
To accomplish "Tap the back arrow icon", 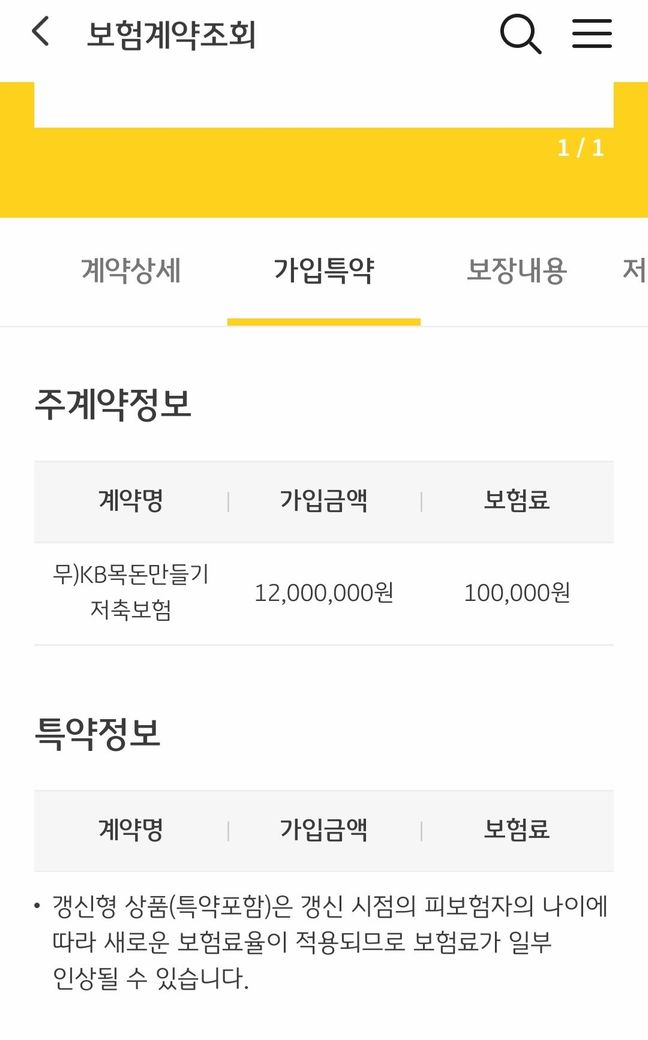I will click(x=41, y=32).
